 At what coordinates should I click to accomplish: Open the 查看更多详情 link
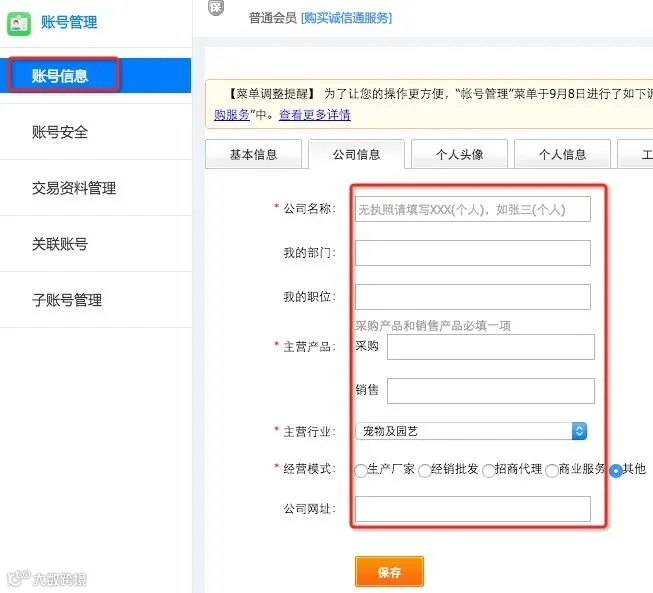tap(314, 115)
